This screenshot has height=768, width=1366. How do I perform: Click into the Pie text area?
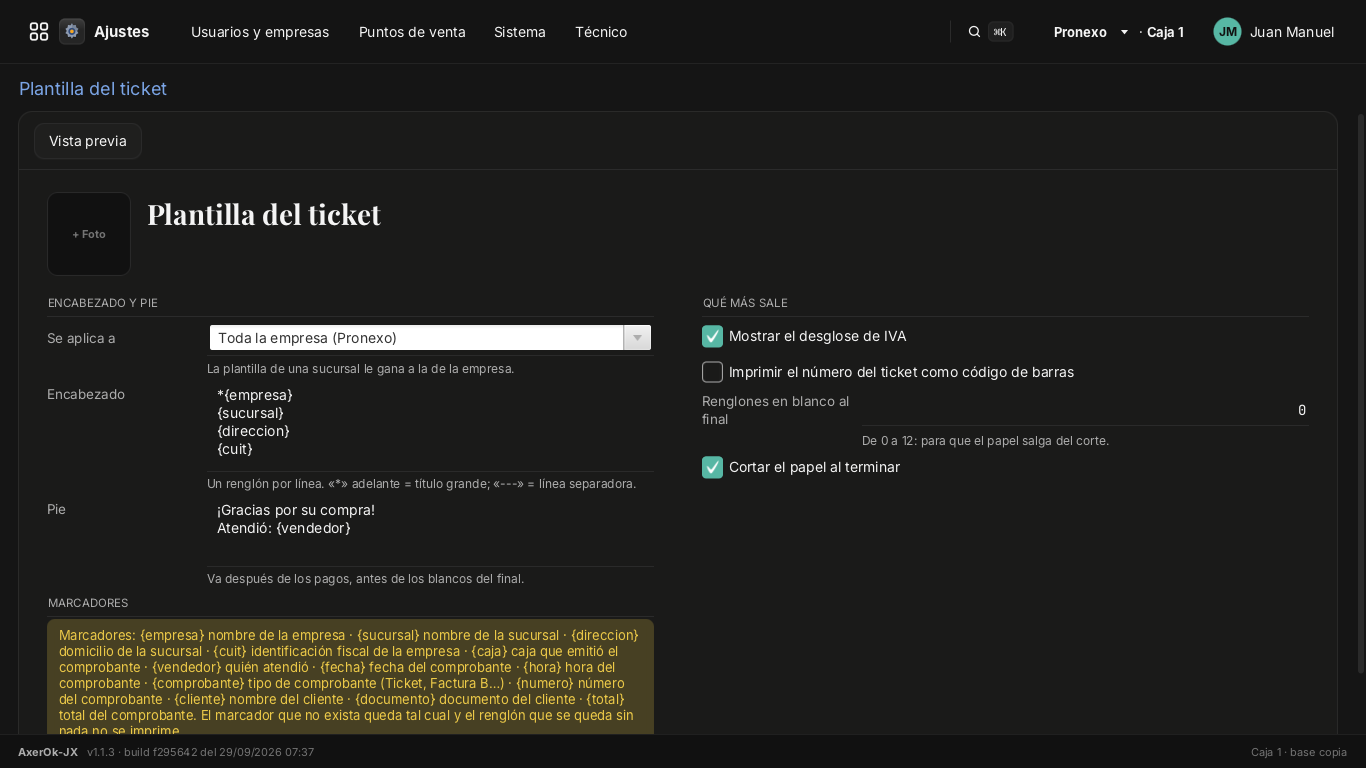pyautogui.click(x=430, y=531)
